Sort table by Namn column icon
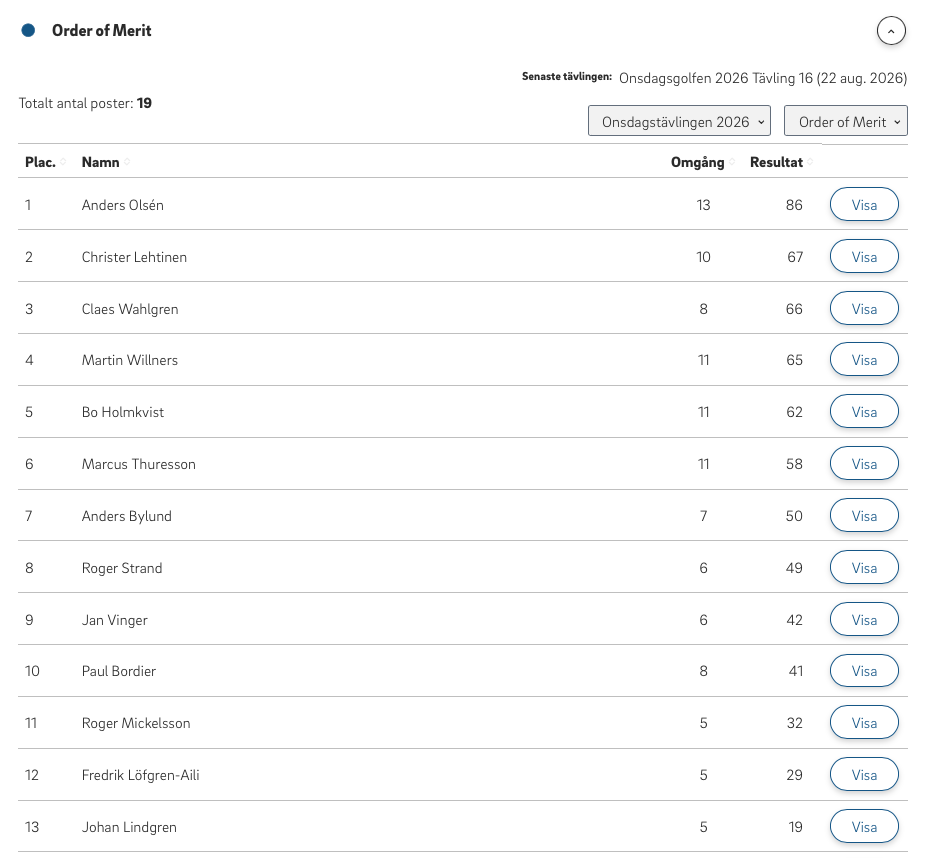 click(x=127, y=162)
